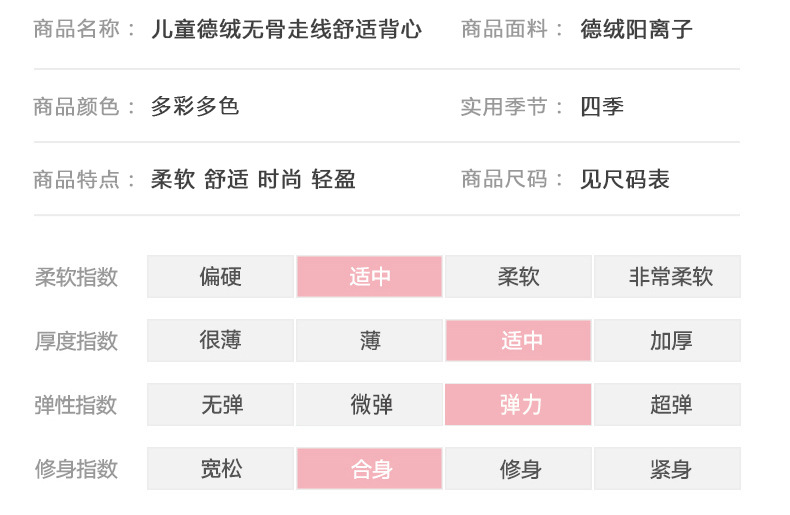
Task: Choose the 加厚 thickness cell
Action: (667, 341)
